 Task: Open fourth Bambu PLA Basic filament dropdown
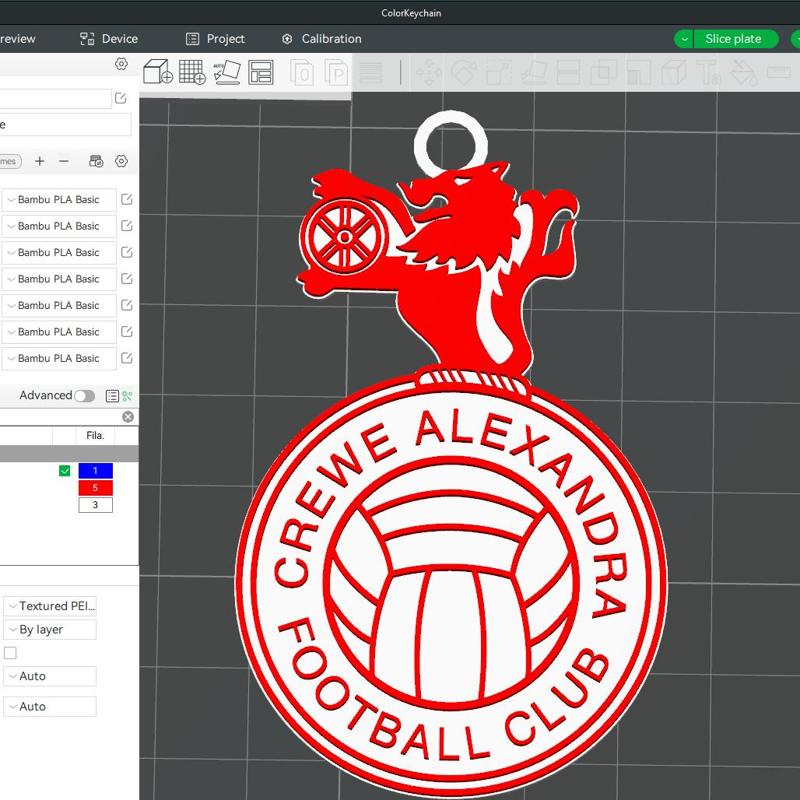[x=59, y=279]
